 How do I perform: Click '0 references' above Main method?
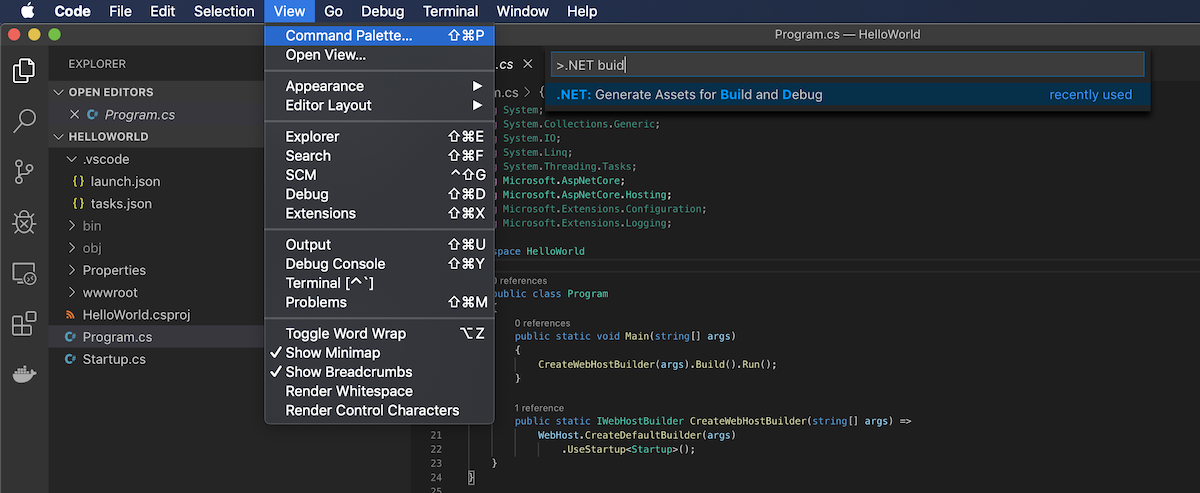(x=541, y=324)
